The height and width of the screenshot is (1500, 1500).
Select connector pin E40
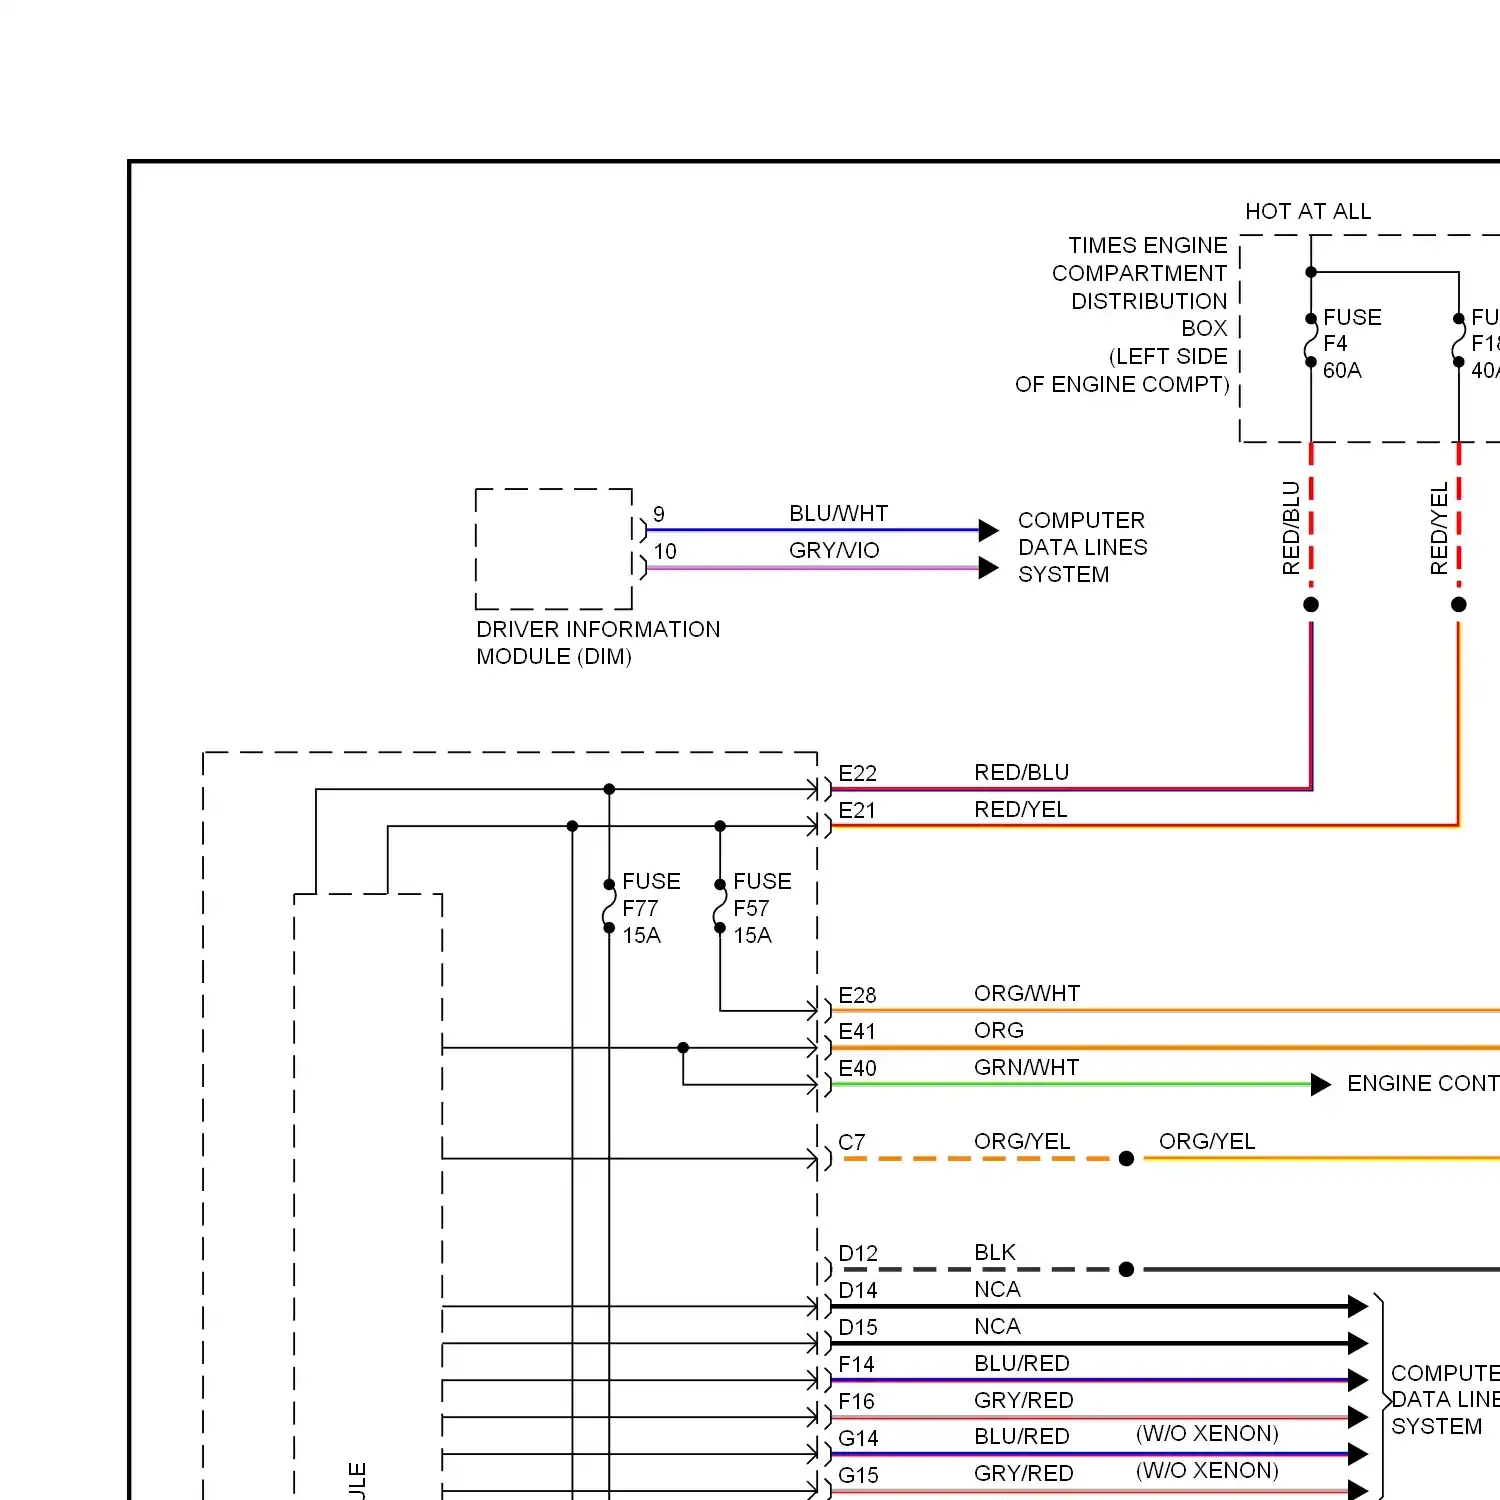coord(857,1068)
